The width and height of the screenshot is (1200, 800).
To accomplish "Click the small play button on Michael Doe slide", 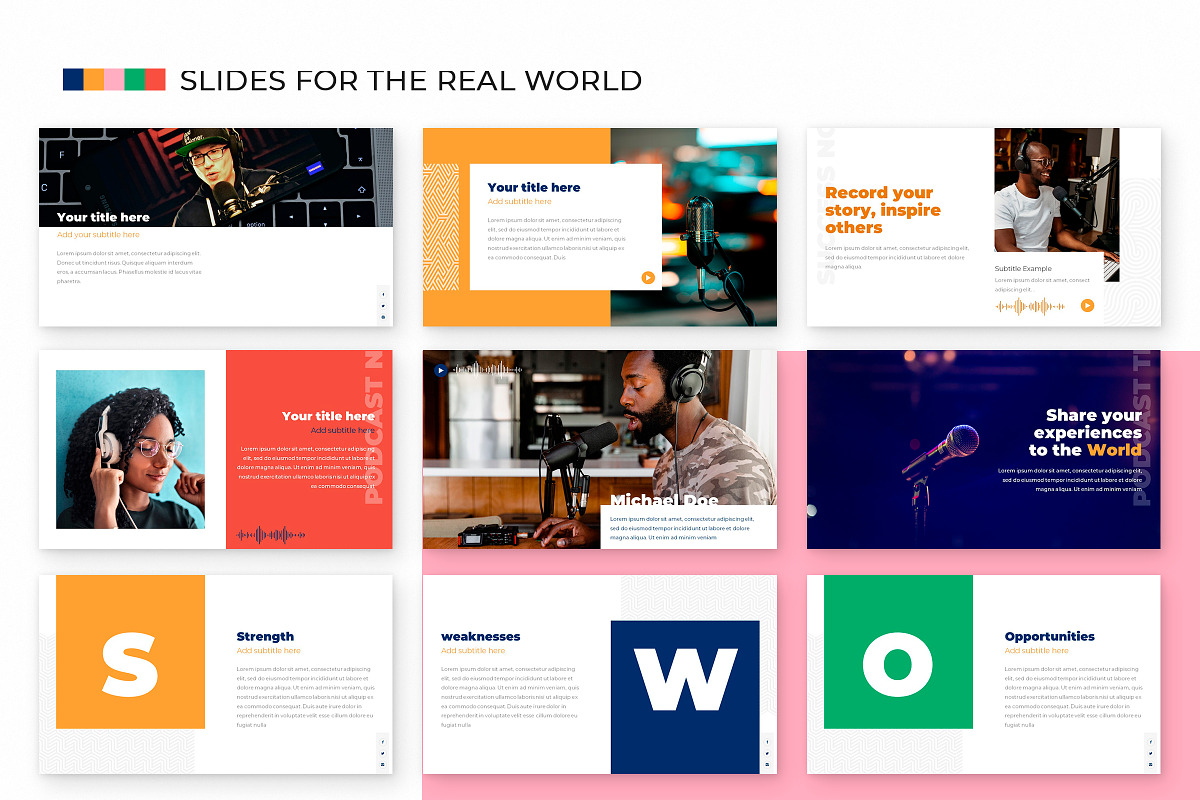I will (440, 370).
